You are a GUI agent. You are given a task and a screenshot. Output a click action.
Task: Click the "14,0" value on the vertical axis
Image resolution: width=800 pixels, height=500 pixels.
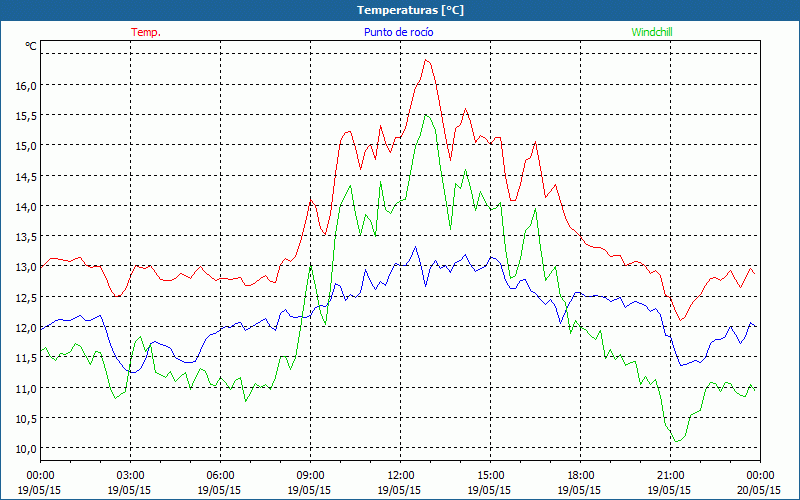click(x=26, y=207)
